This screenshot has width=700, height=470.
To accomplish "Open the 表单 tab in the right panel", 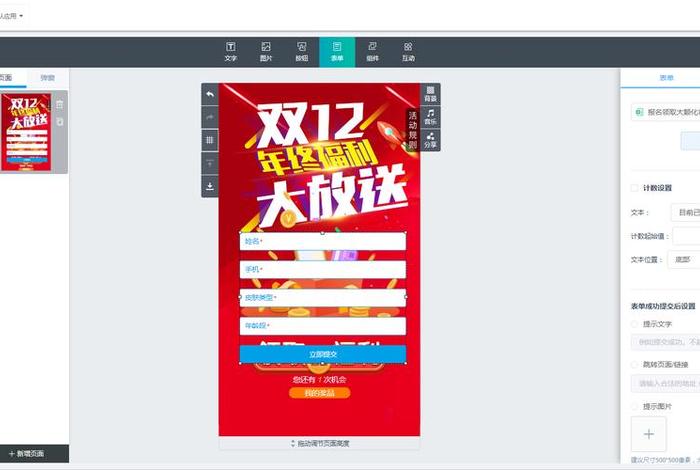I will (x=667, y=78).
